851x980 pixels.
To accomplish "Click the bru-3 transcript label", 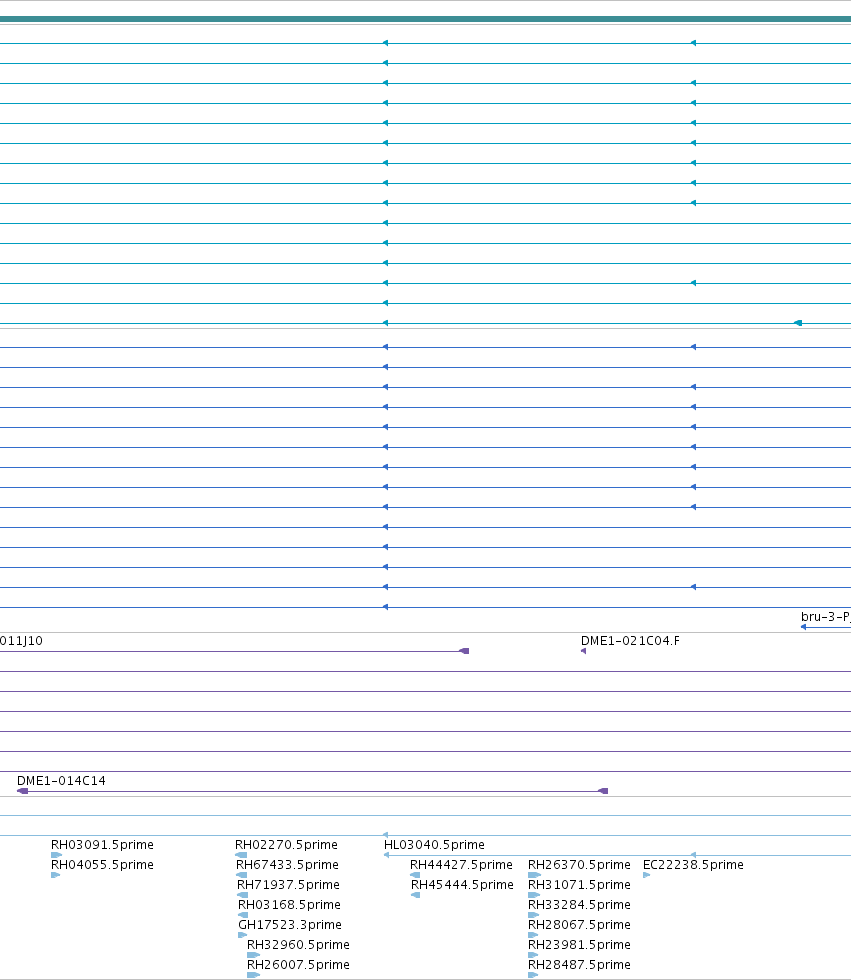I will (825, 616).
